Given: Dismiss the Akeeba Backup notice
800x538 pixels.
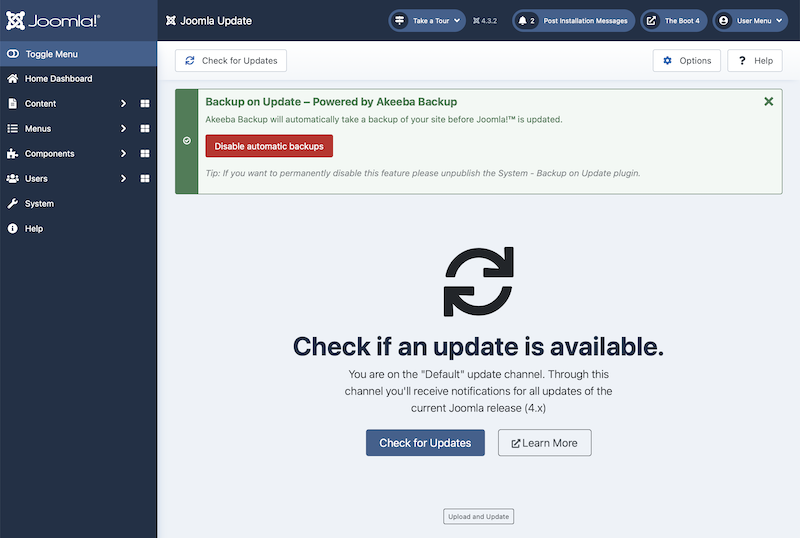Looking at the screenshot, I should click(x=768, y=102).
